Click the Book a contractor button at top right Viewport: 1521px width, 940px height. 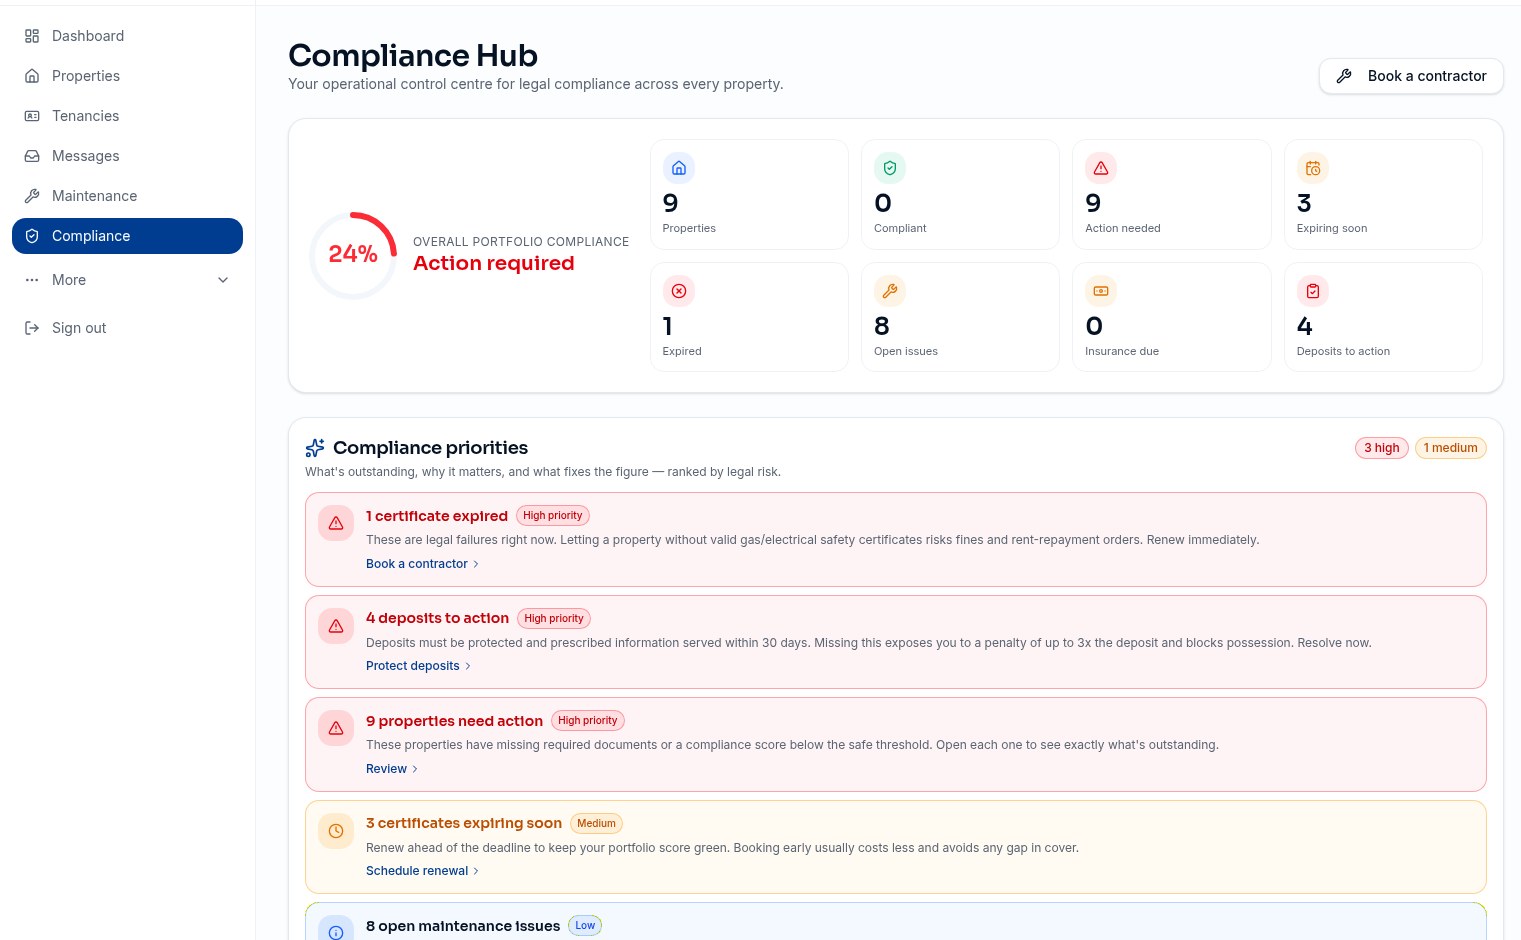(1411, 76)
